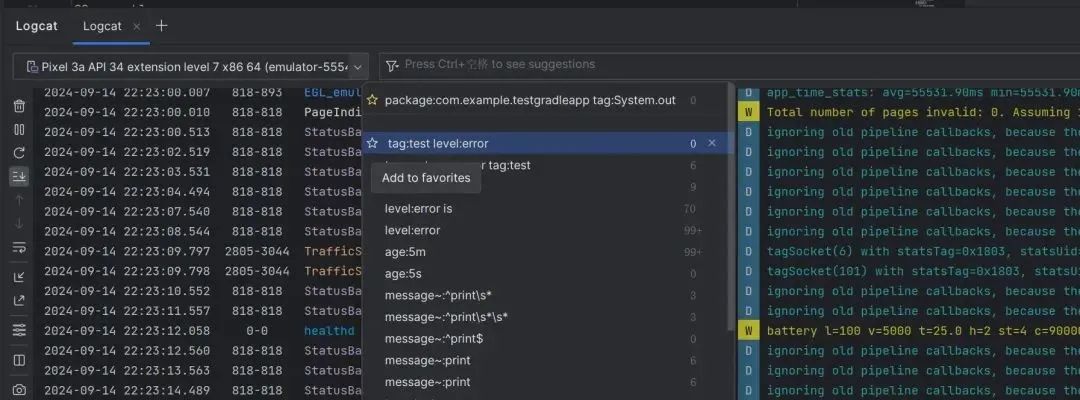Image resolution: width=1080 pixels, height=400 pixels.
Task: Select the message~:^print$ filter
Action: 433,339
